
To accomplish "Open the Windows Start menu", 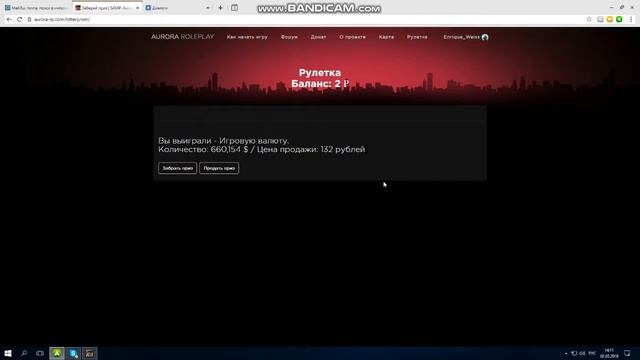I will click(8, 353).
